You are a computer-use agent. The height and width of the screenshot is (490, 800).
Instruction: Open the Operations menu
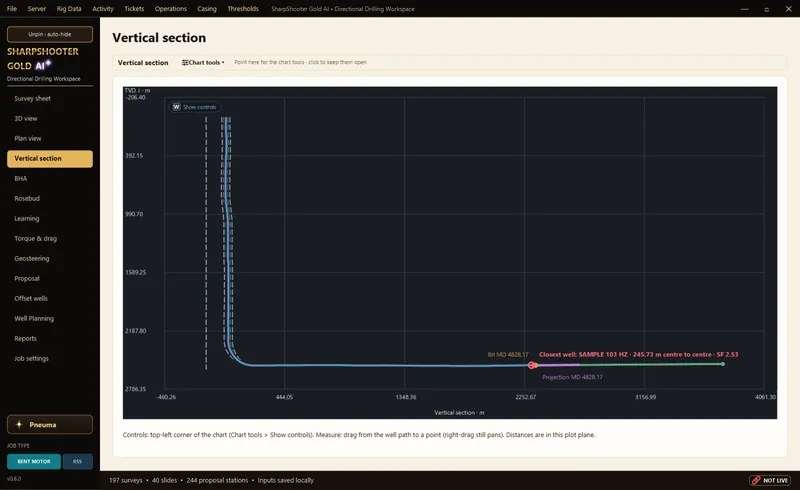[x=171, y=9]
